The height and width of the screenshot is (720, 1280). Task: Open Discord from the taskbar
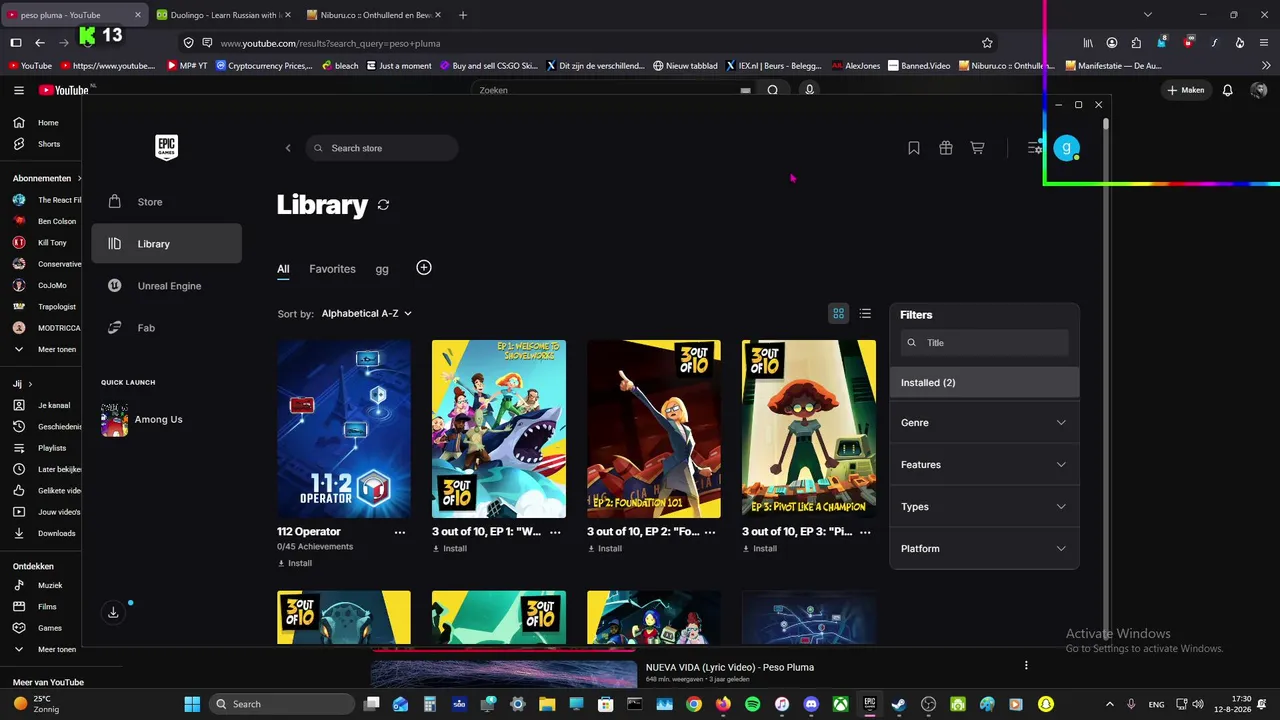(811, 704)
